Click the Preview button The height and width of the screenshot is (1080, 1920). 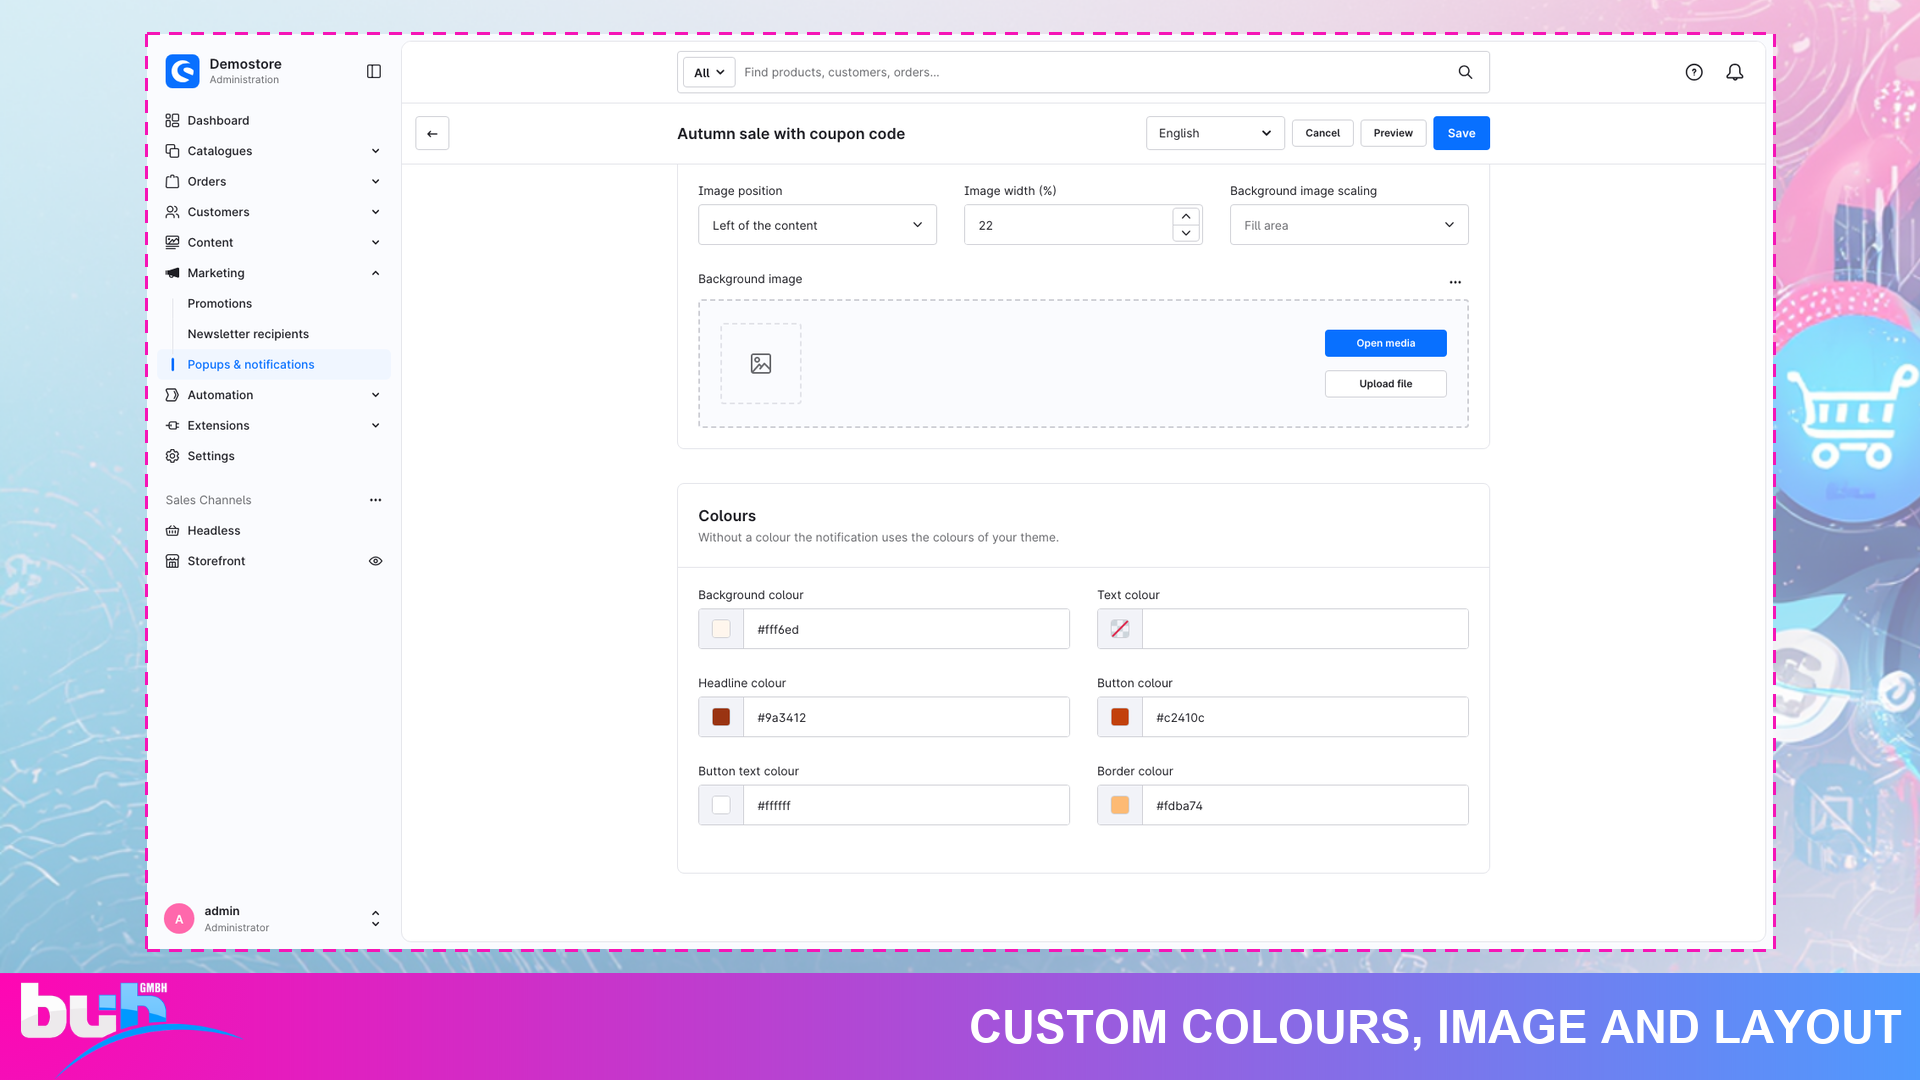(x=1393, y=133)
